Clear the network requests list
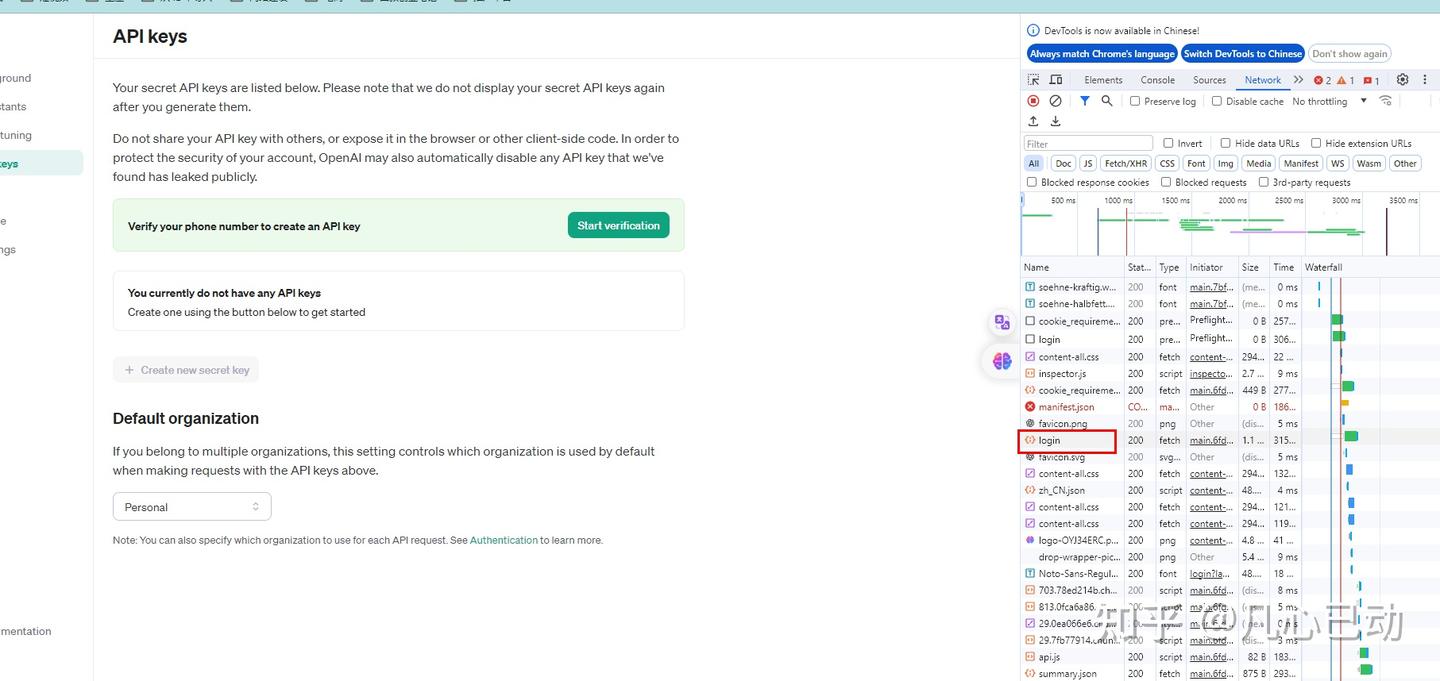This screenshot has height=681, width=1440. click(x=1056, y=100)
